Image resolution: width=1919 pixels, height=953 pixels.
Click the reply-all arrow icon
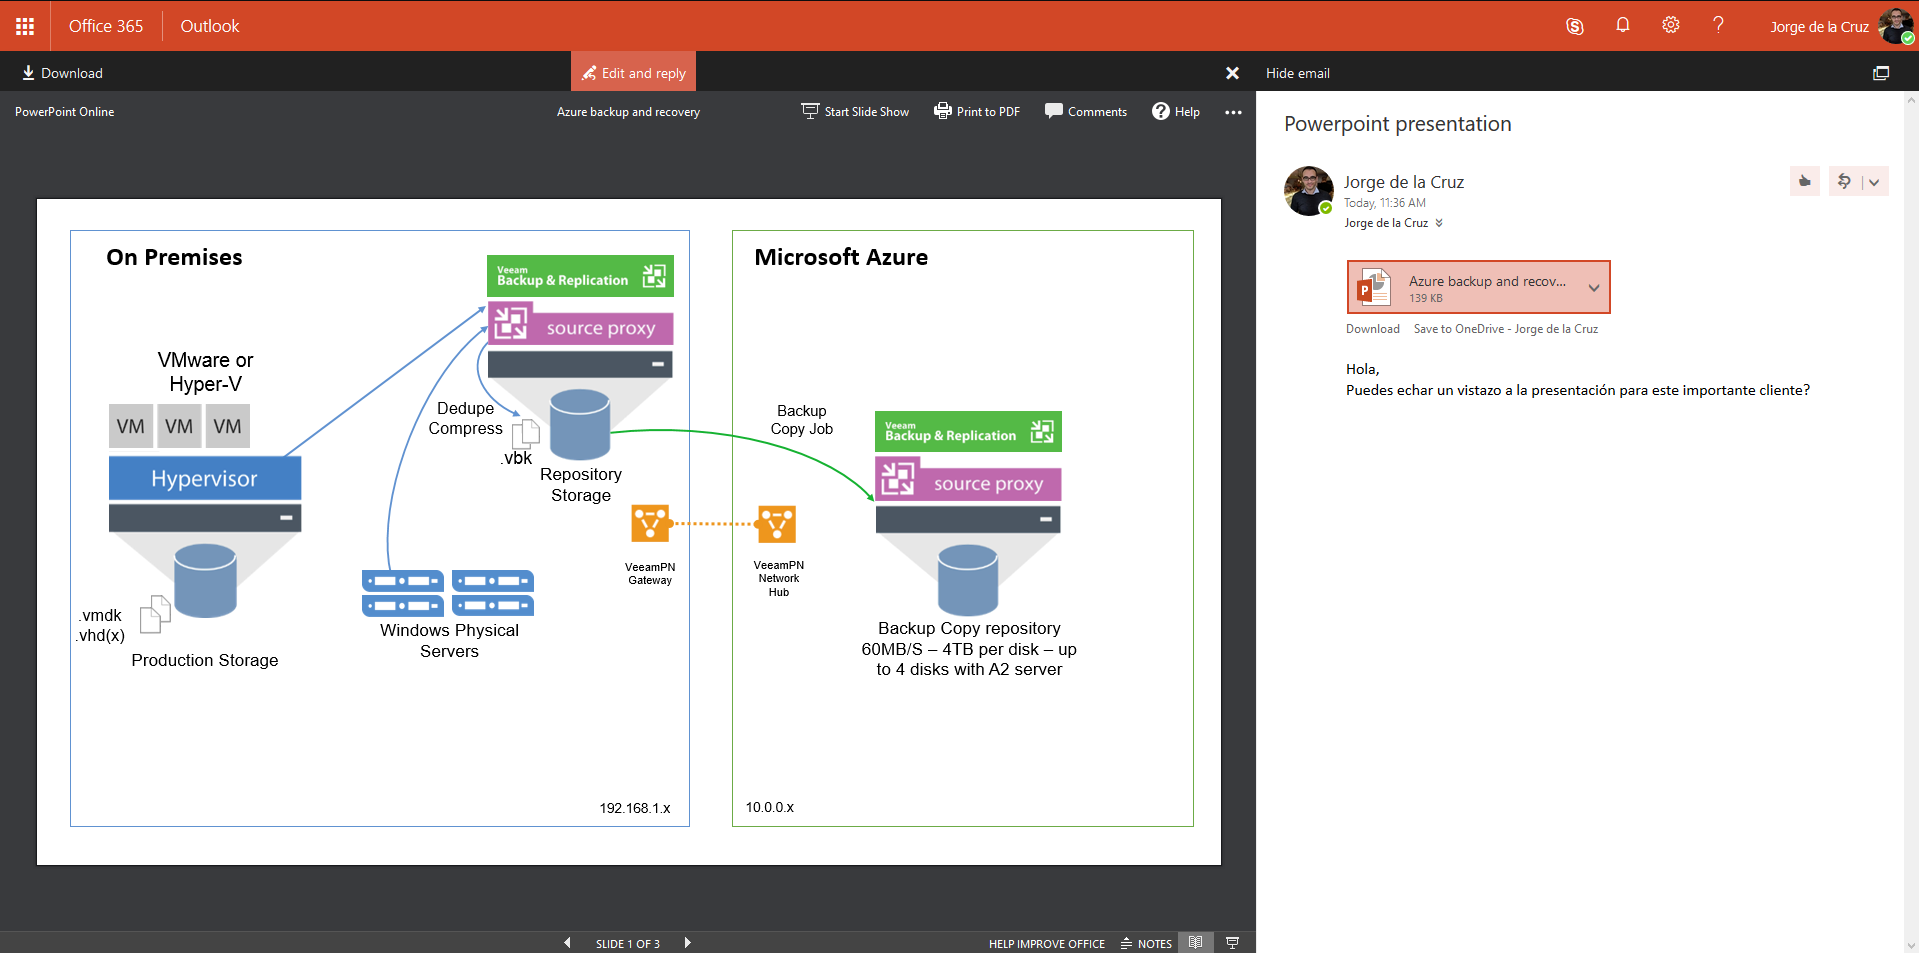click(x=1844, y=181)
